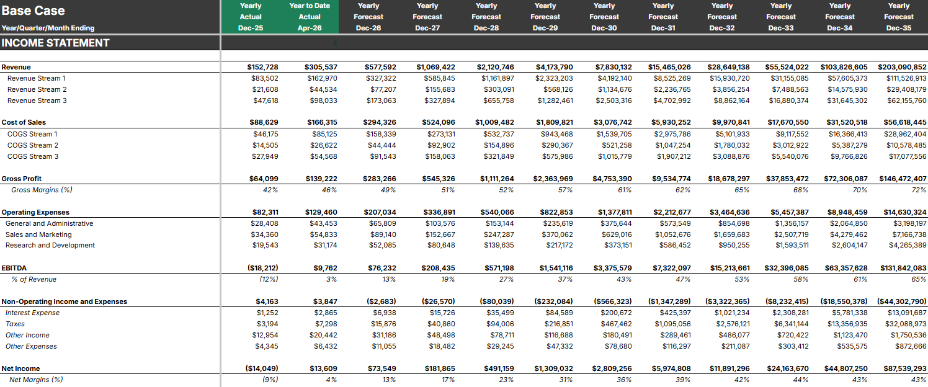The height and width of the screenshot is (387, 928).
Task: Select Dec-27 Revenue Stream 2 value $155,683
Action: pos(442,89)
